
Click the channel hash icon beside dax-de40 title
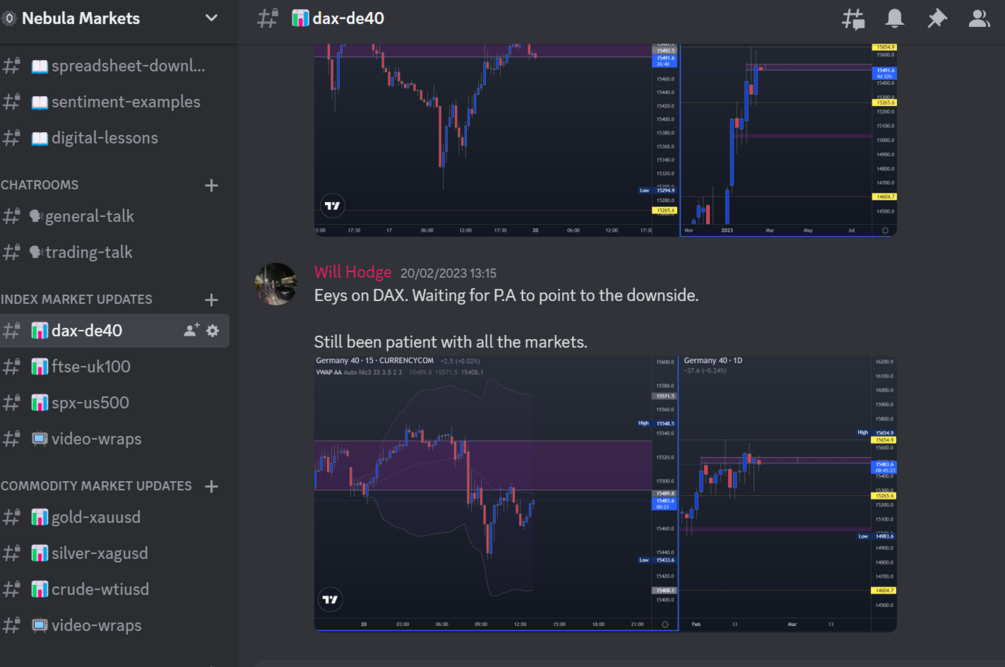[x=267, y=18]
